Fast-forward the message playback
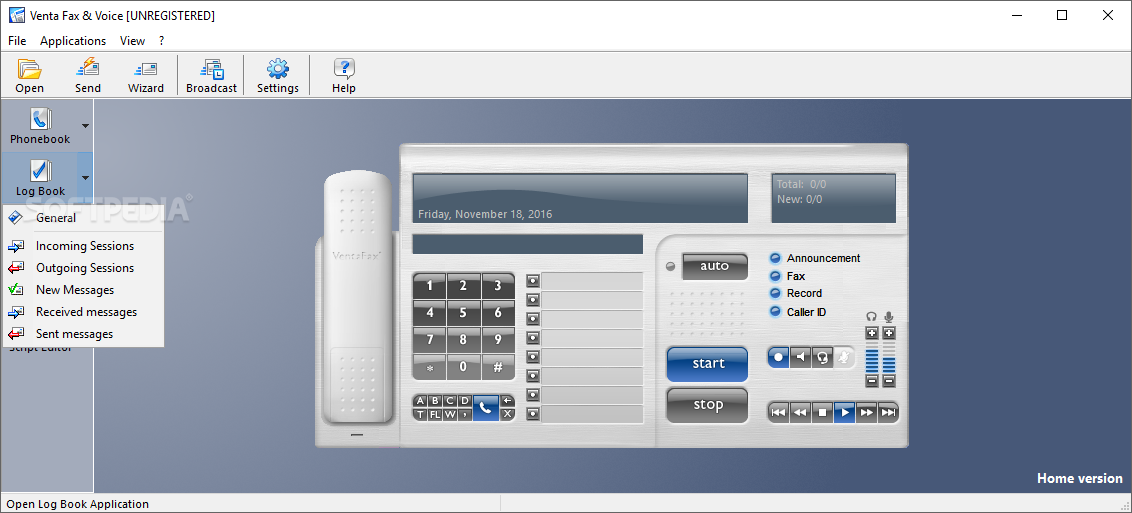 866,413
